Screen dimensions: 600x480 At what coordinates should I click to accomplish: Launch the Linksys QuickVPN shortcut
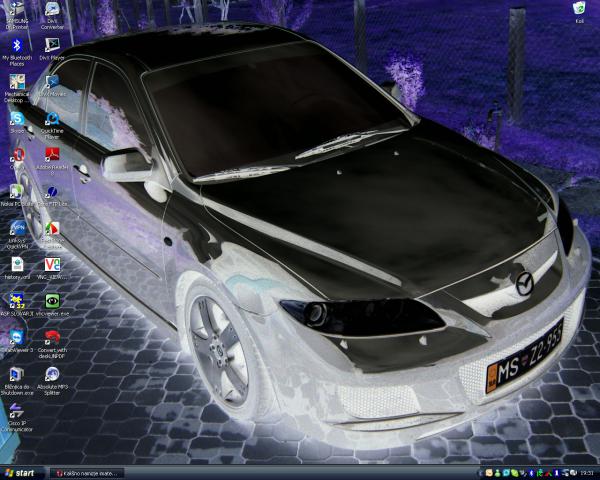pos(17,228)
